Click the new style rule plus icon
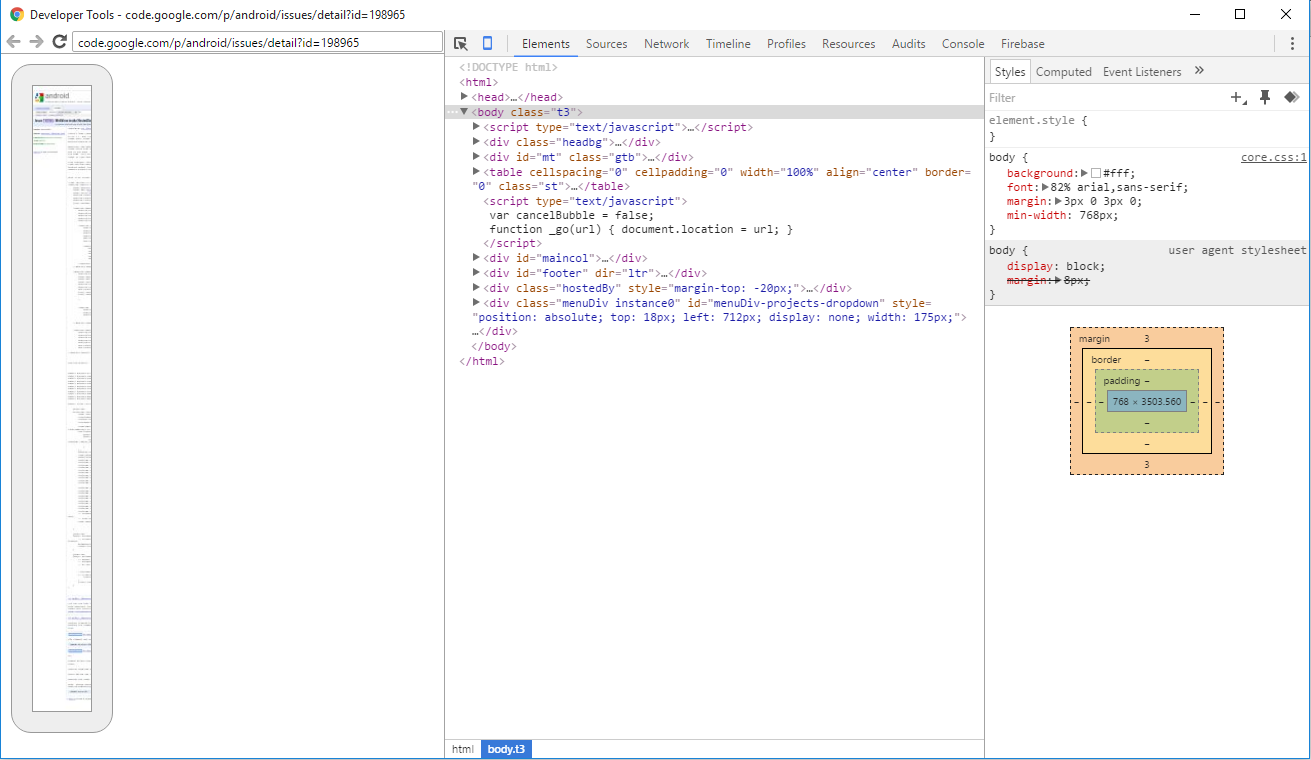 pos(1238,98)
